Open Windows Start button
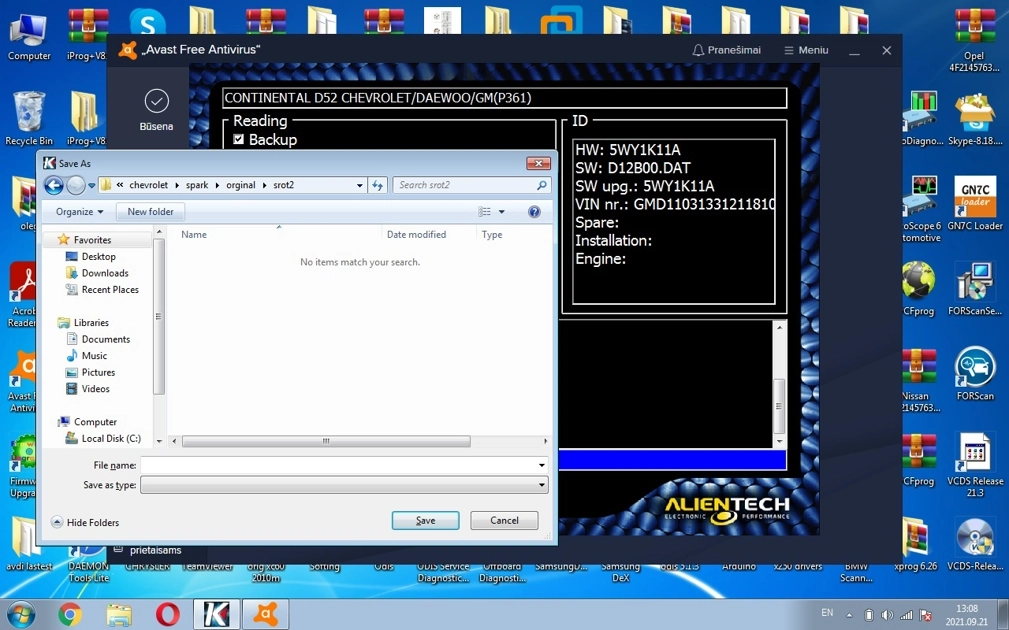The width and height of the screenshot is (1009, 630). [x=20, y=615]
